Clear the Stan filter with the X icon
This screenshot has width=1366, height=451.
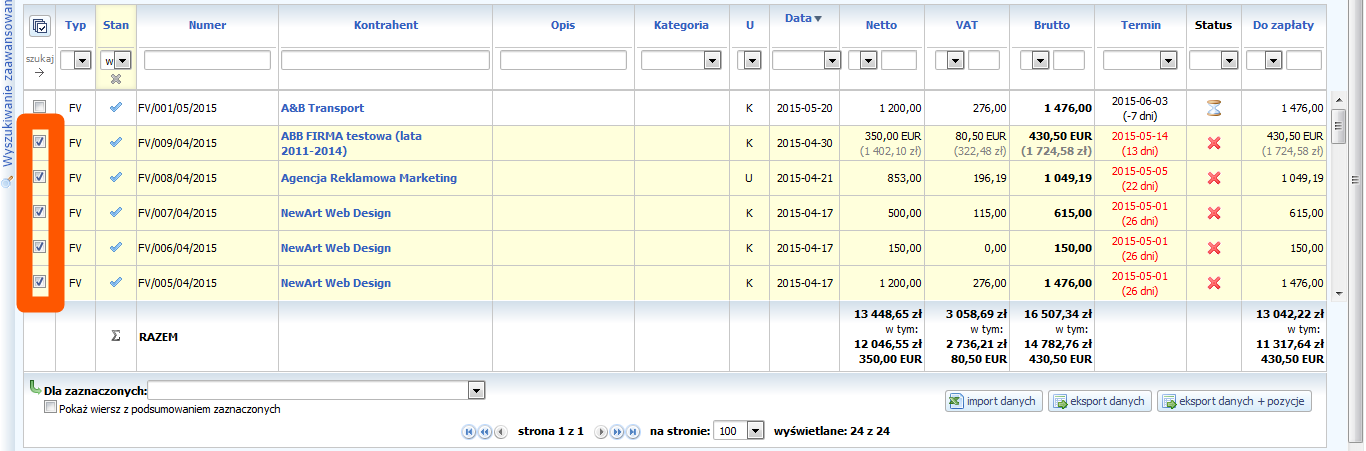pyautogui.click(x=116, y=79)
